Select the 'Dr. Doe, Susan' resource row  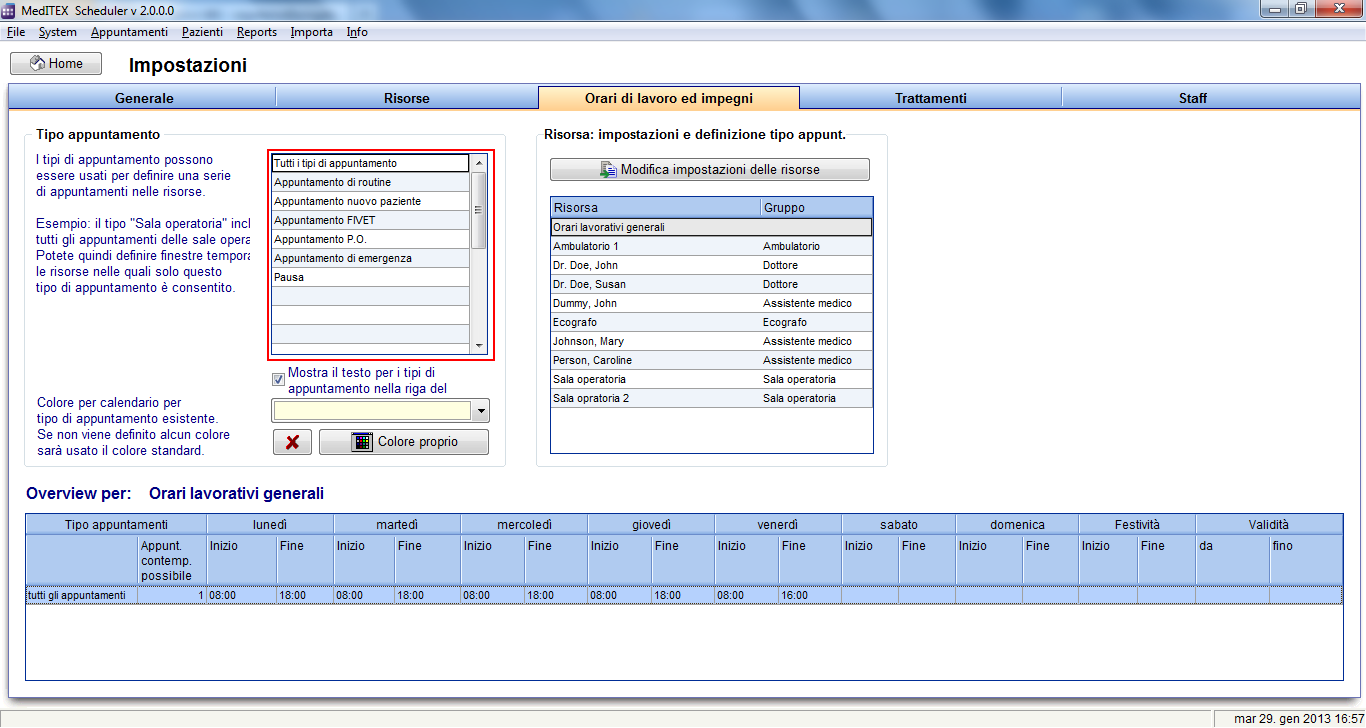711,284
